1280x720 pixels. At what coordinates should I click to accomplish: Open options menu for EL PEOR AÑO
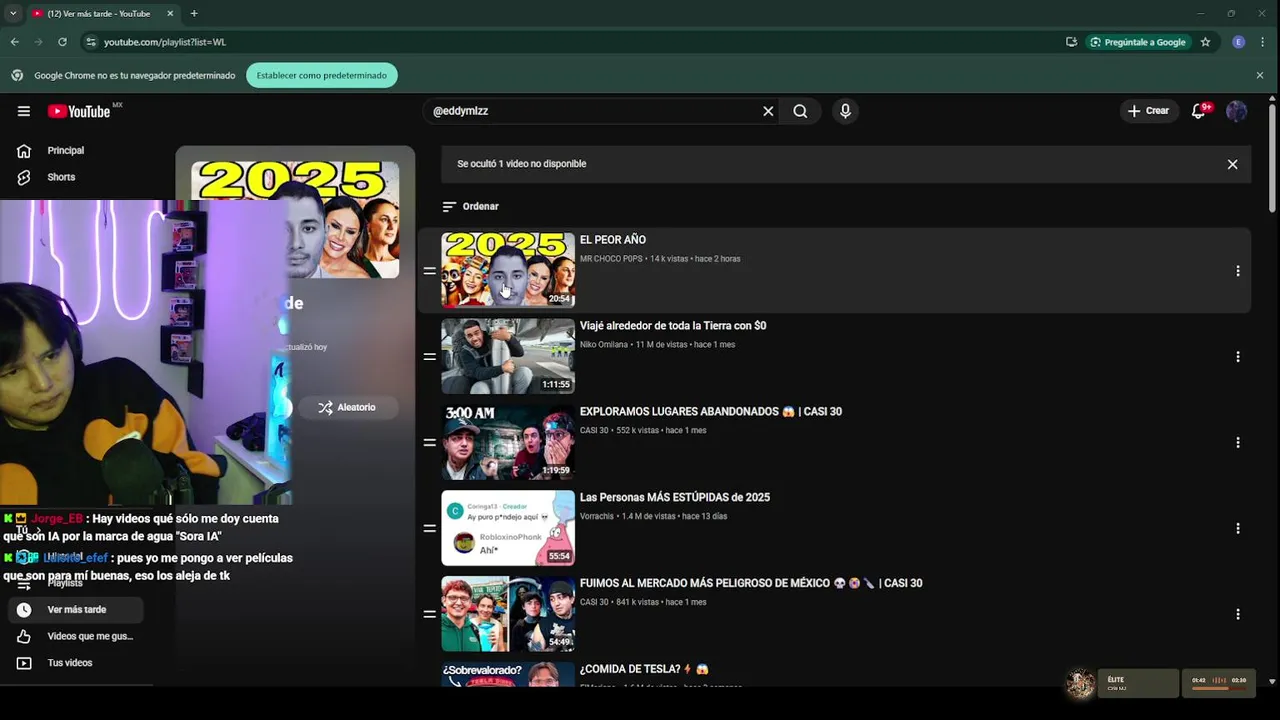pyautogui.click(x=1237, y=271)
